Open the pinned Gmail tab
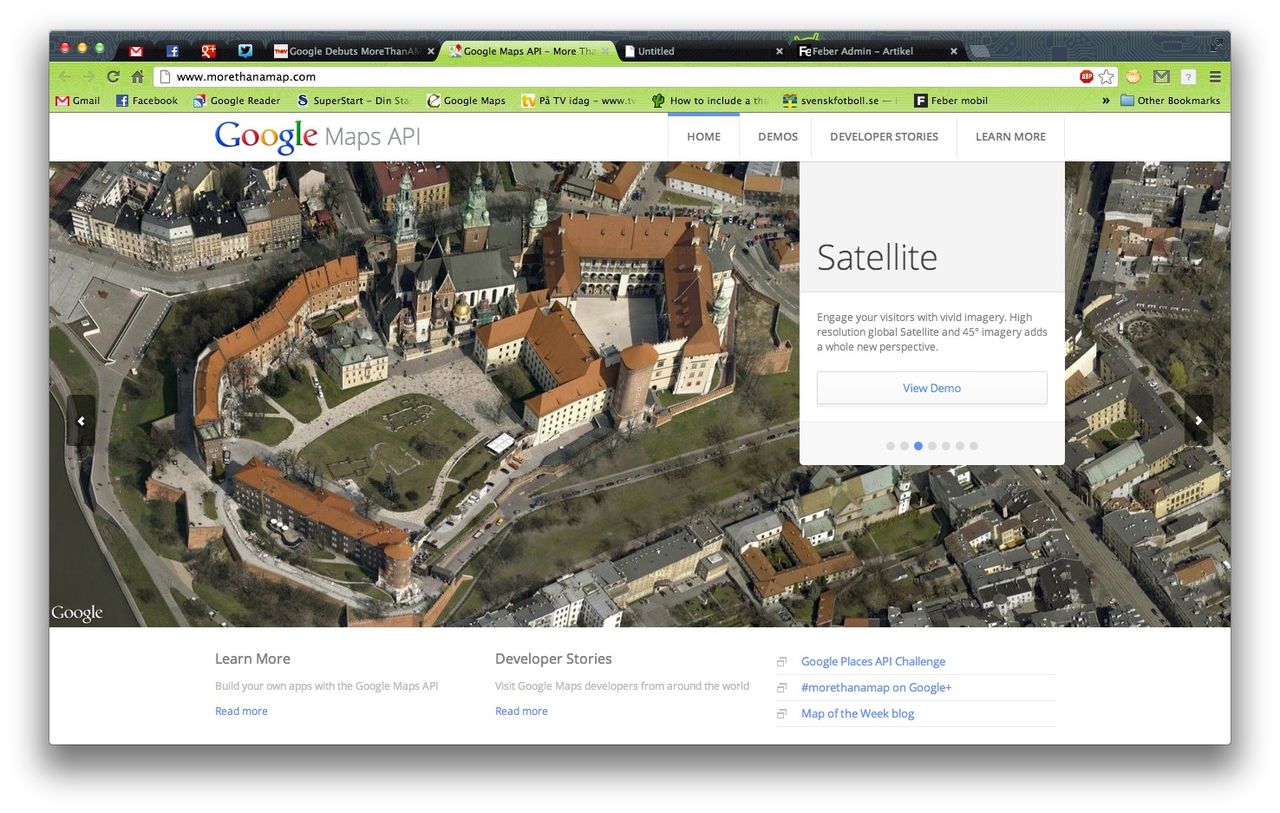The height and width of the screenshot is (813, 1280). tap(136, 51)
